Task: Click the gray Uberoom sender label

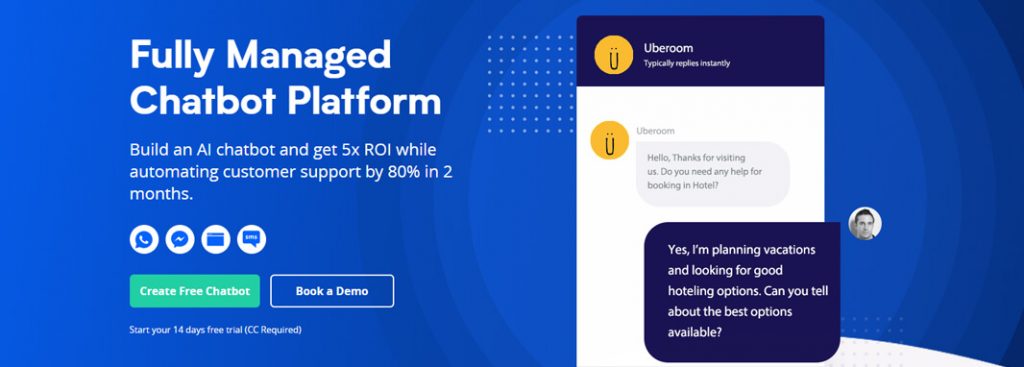Action: [656, 131]
